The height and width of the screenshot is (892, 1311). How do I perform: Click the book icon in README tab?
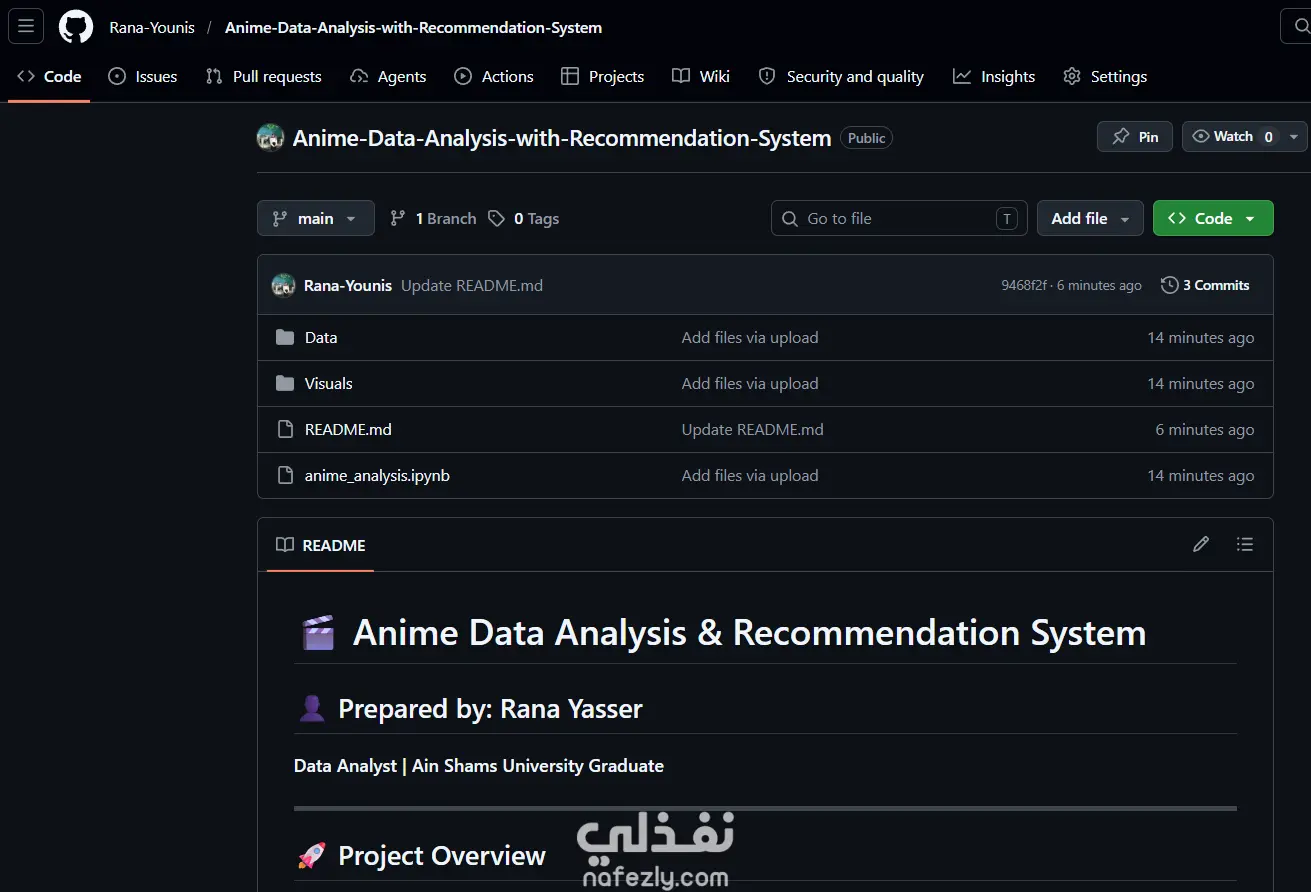click(x=285, y=545)
